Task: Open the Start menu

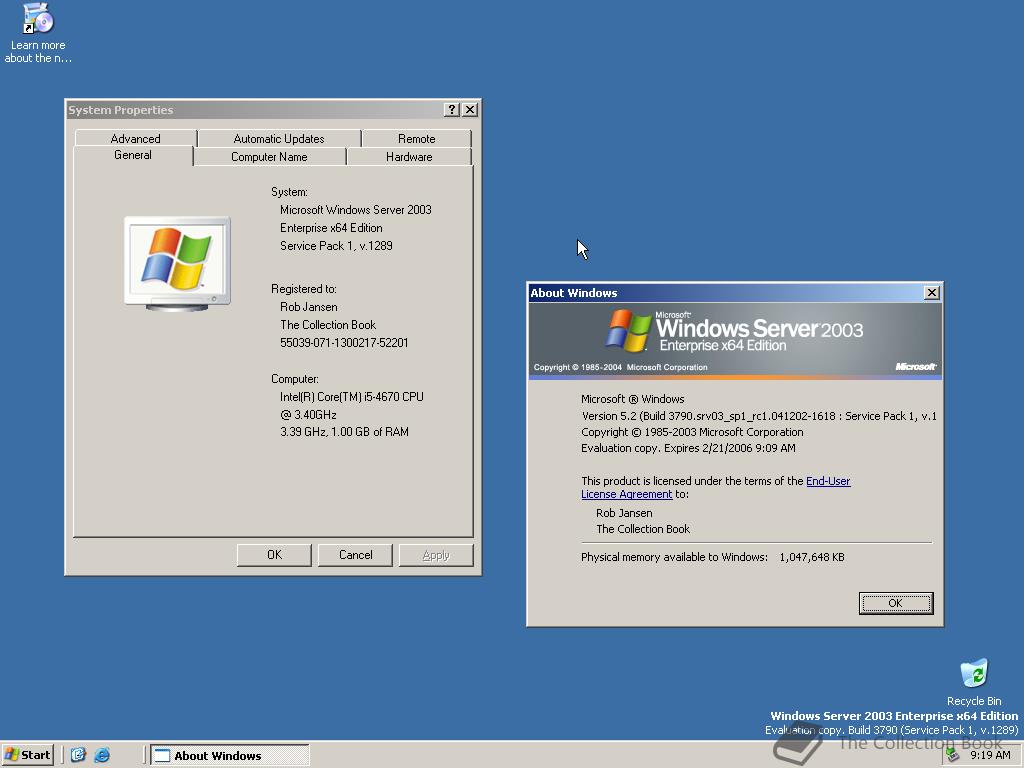Action: tap(27, 755)
